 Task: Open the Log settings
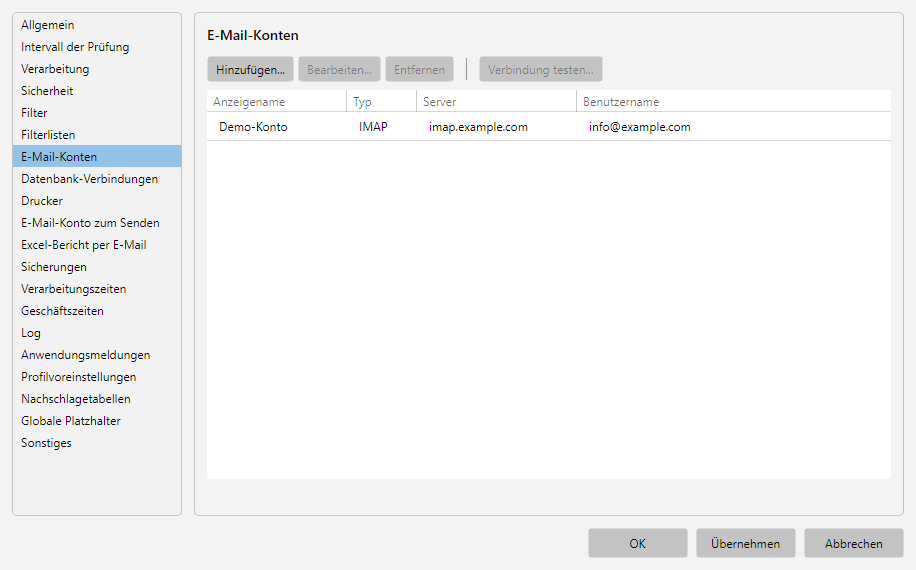(97, 333)
